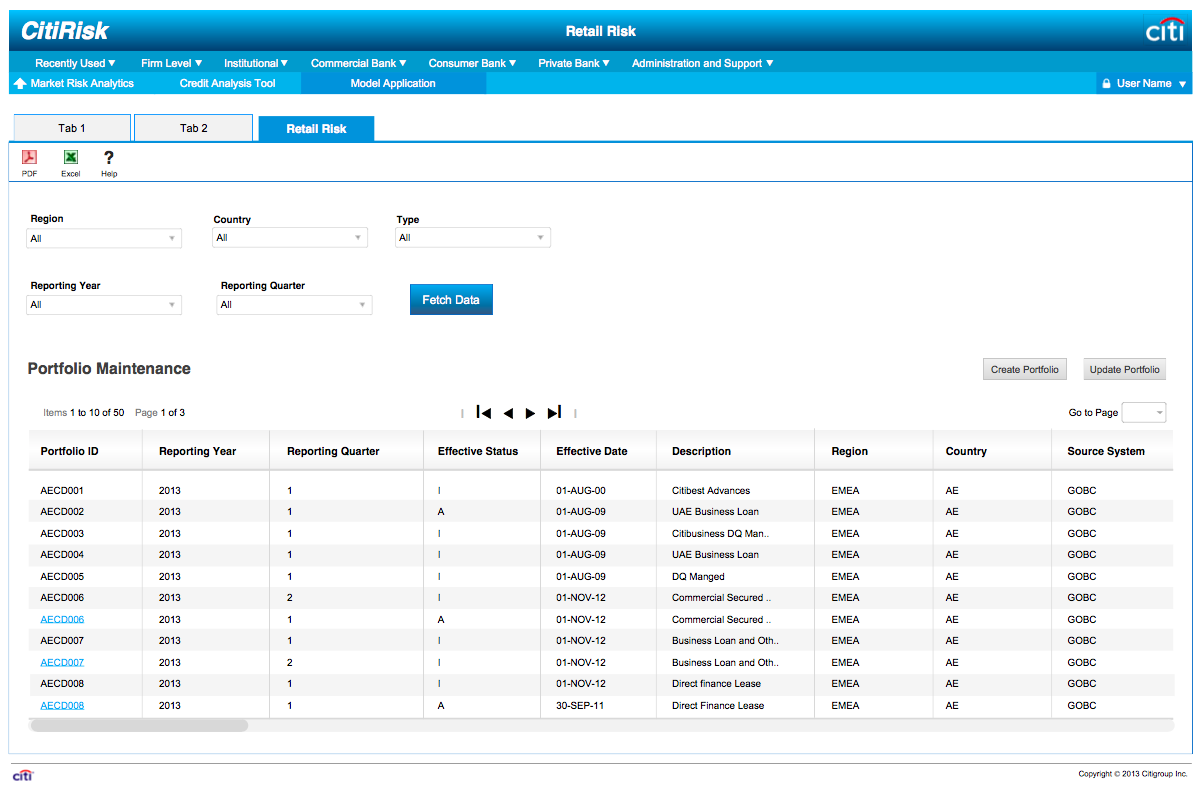Viewport: 1204px width, 789px height.
Task: Click UAE Business Loan in the AECD002 row
Action: pos(715,512)
